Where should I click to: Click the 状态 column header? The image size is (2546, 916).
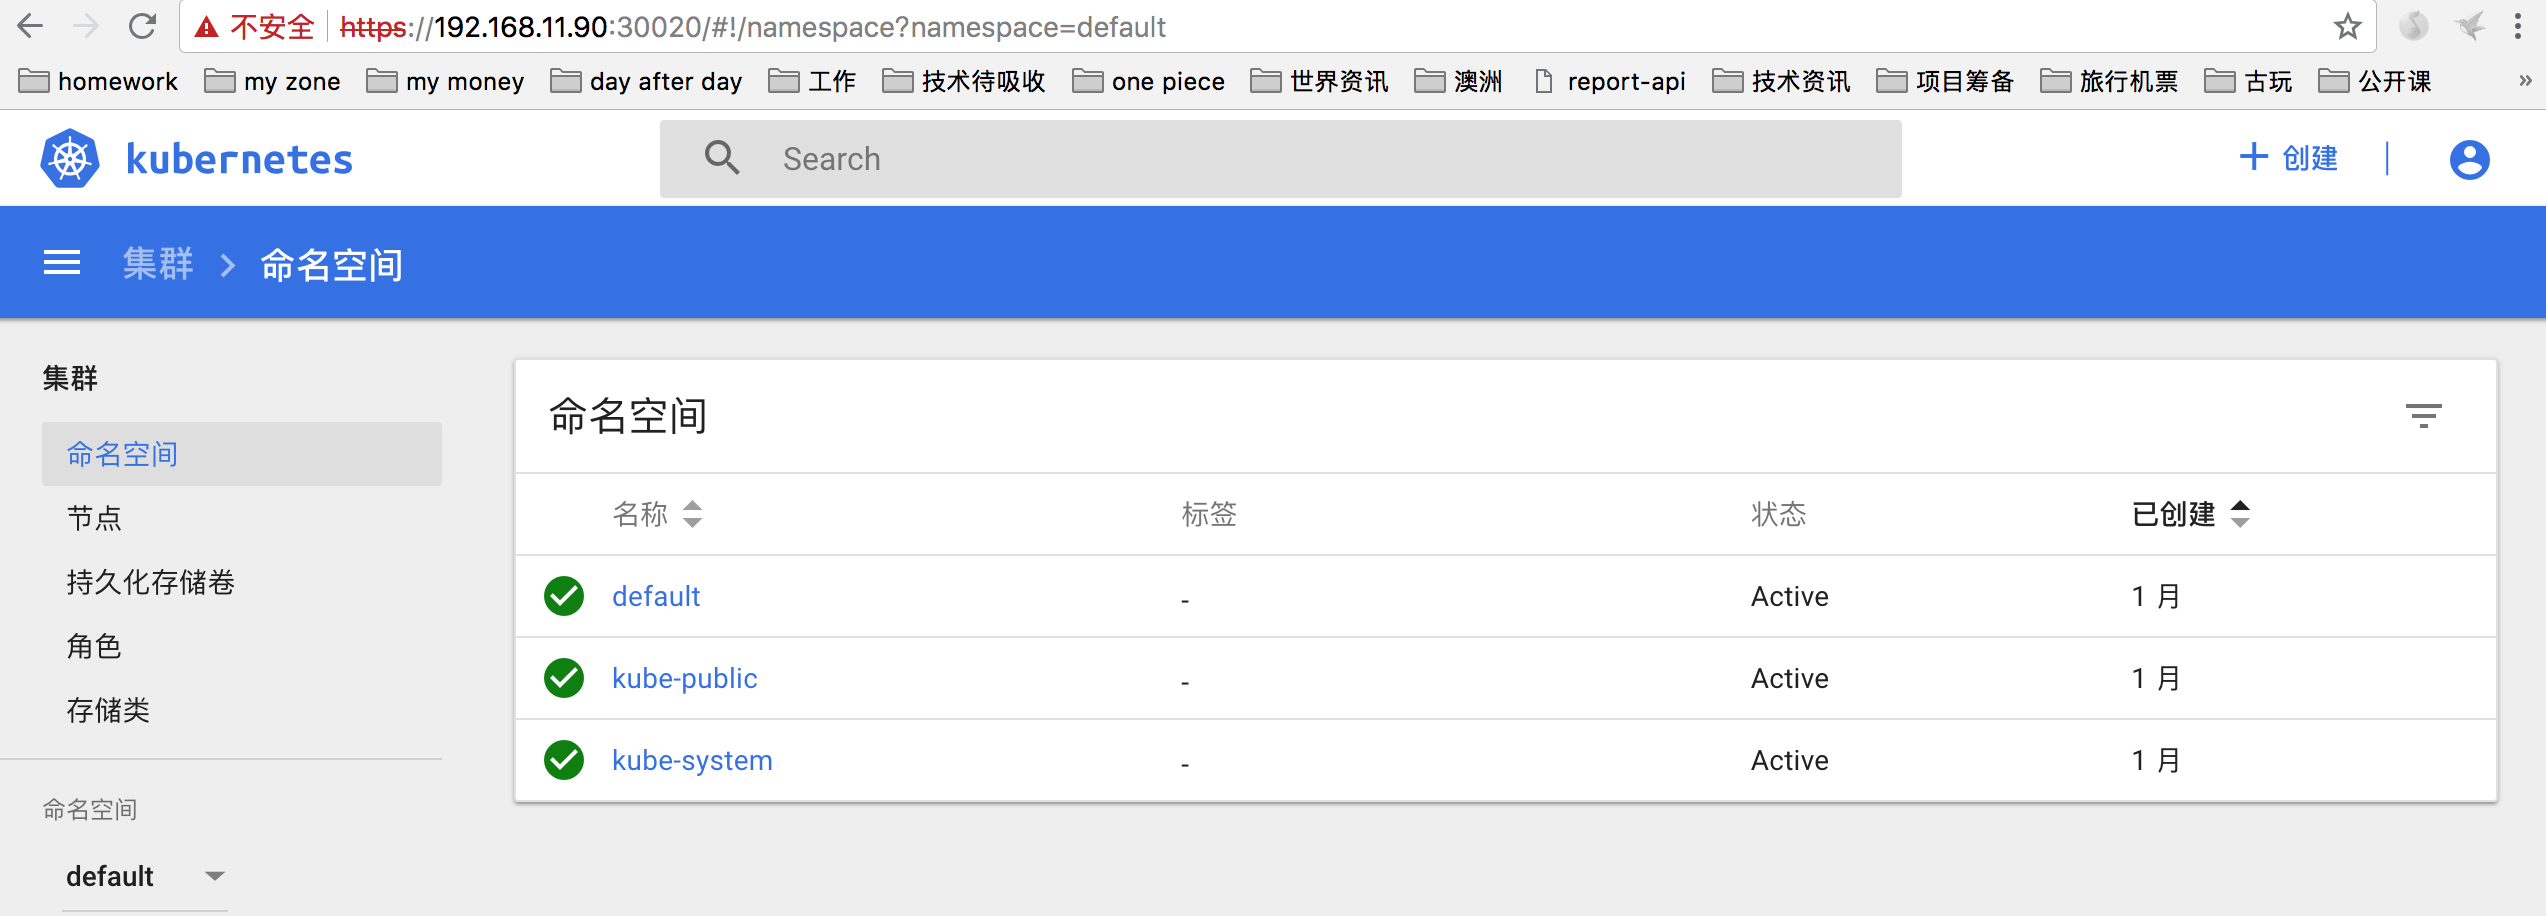coord(1779,514)
